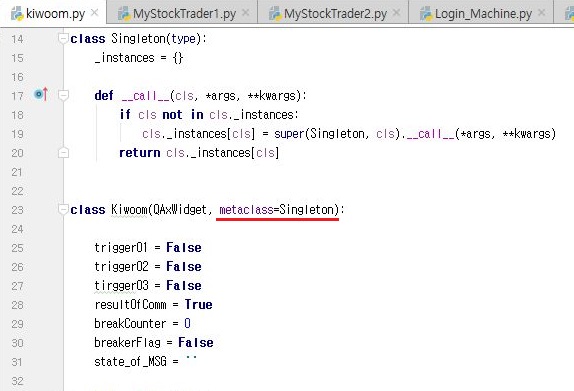This screenshot has height=391, width=574.
Task: Click the breakerFlag variable
Action: (x=127, y=343)
